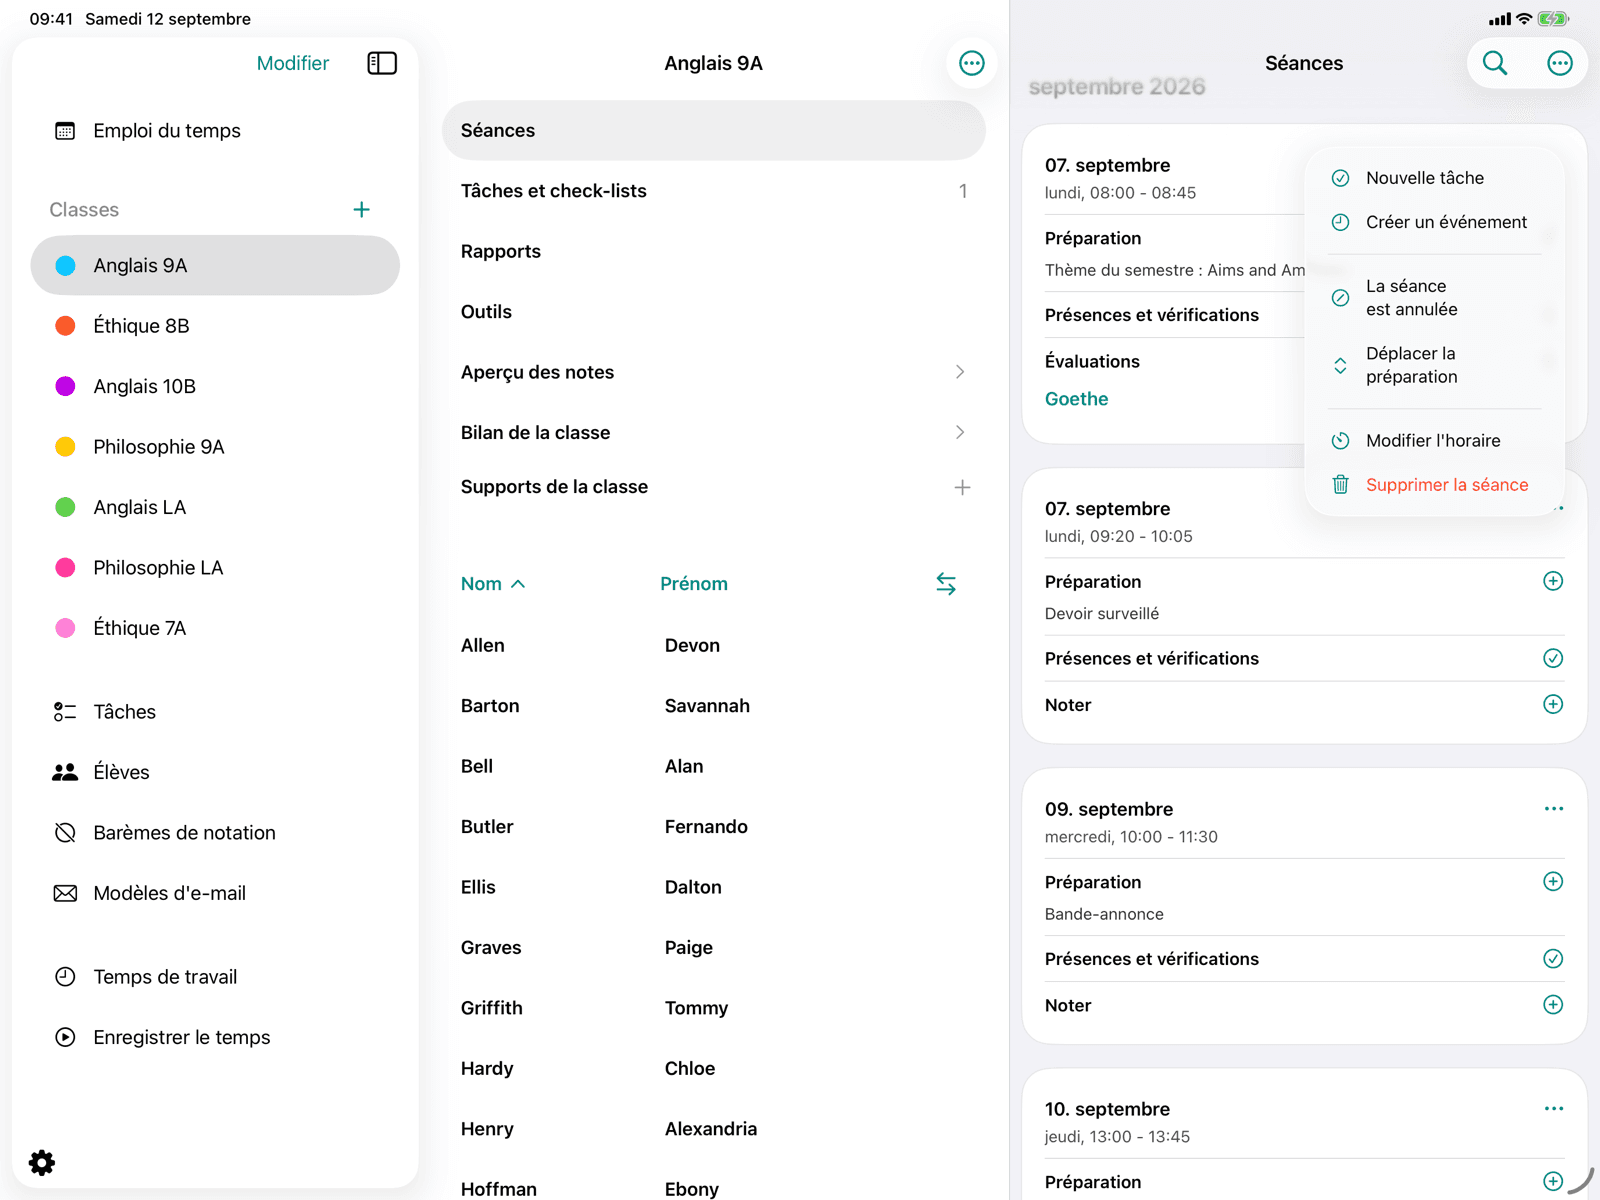Select Modifier l'horaire menu item
The height and width of the screenshot is (1200, 1600).
tap(1434, 441)
